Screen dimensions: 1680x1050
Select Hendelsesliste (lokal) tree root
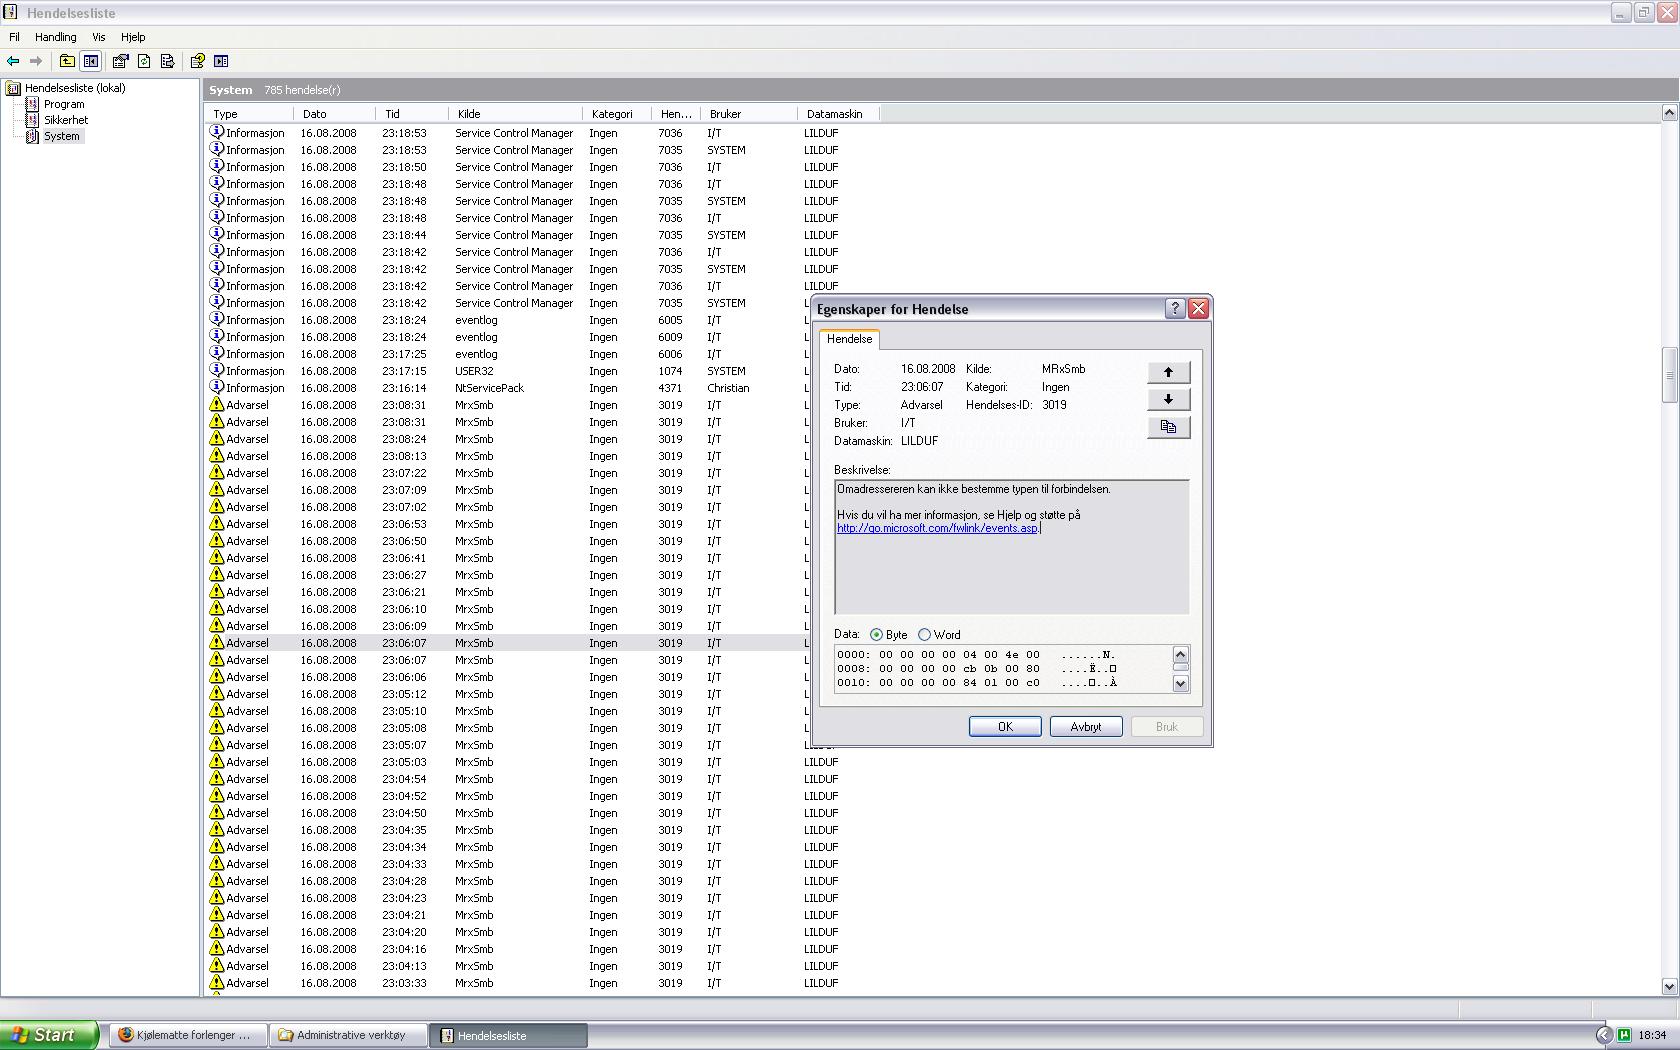(75, 88)
